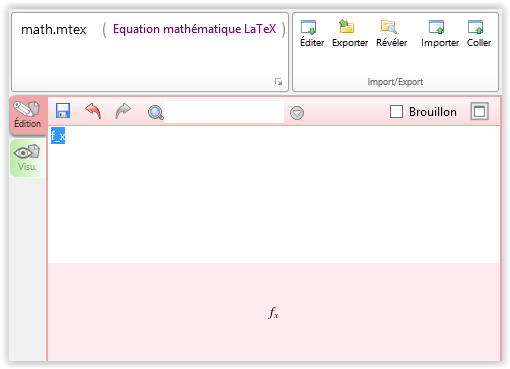This screenshot has height=369, width=510.
Task: Save with the blue floppy disk icon
Action: [63, 111]
